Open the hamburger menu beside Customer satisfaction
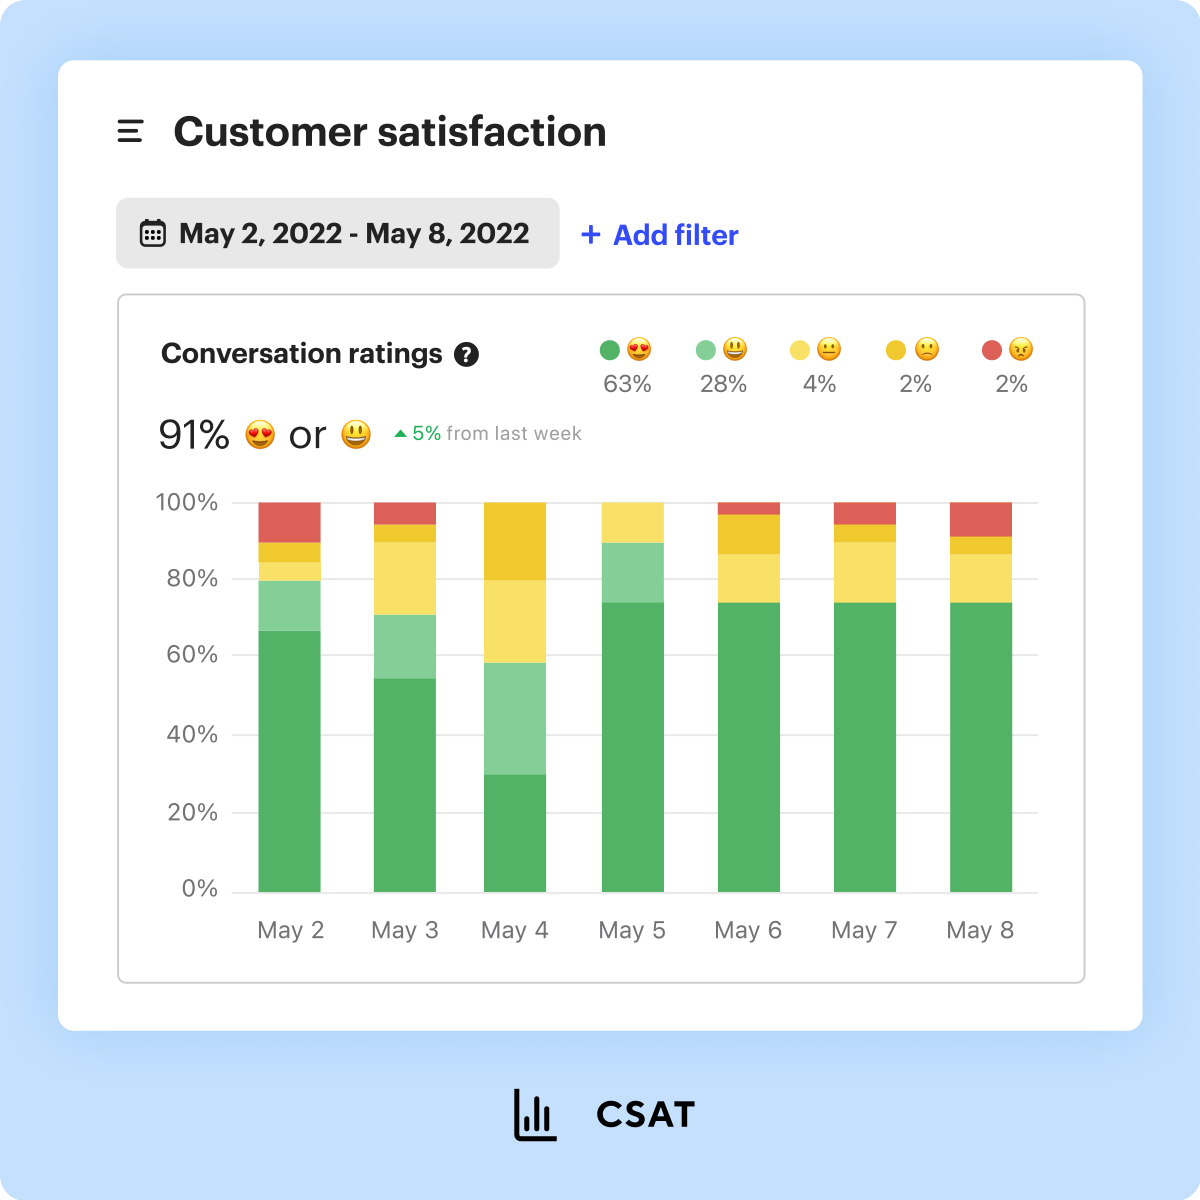The height and width of the screenshot is (1200, 1200). (130, 131)
